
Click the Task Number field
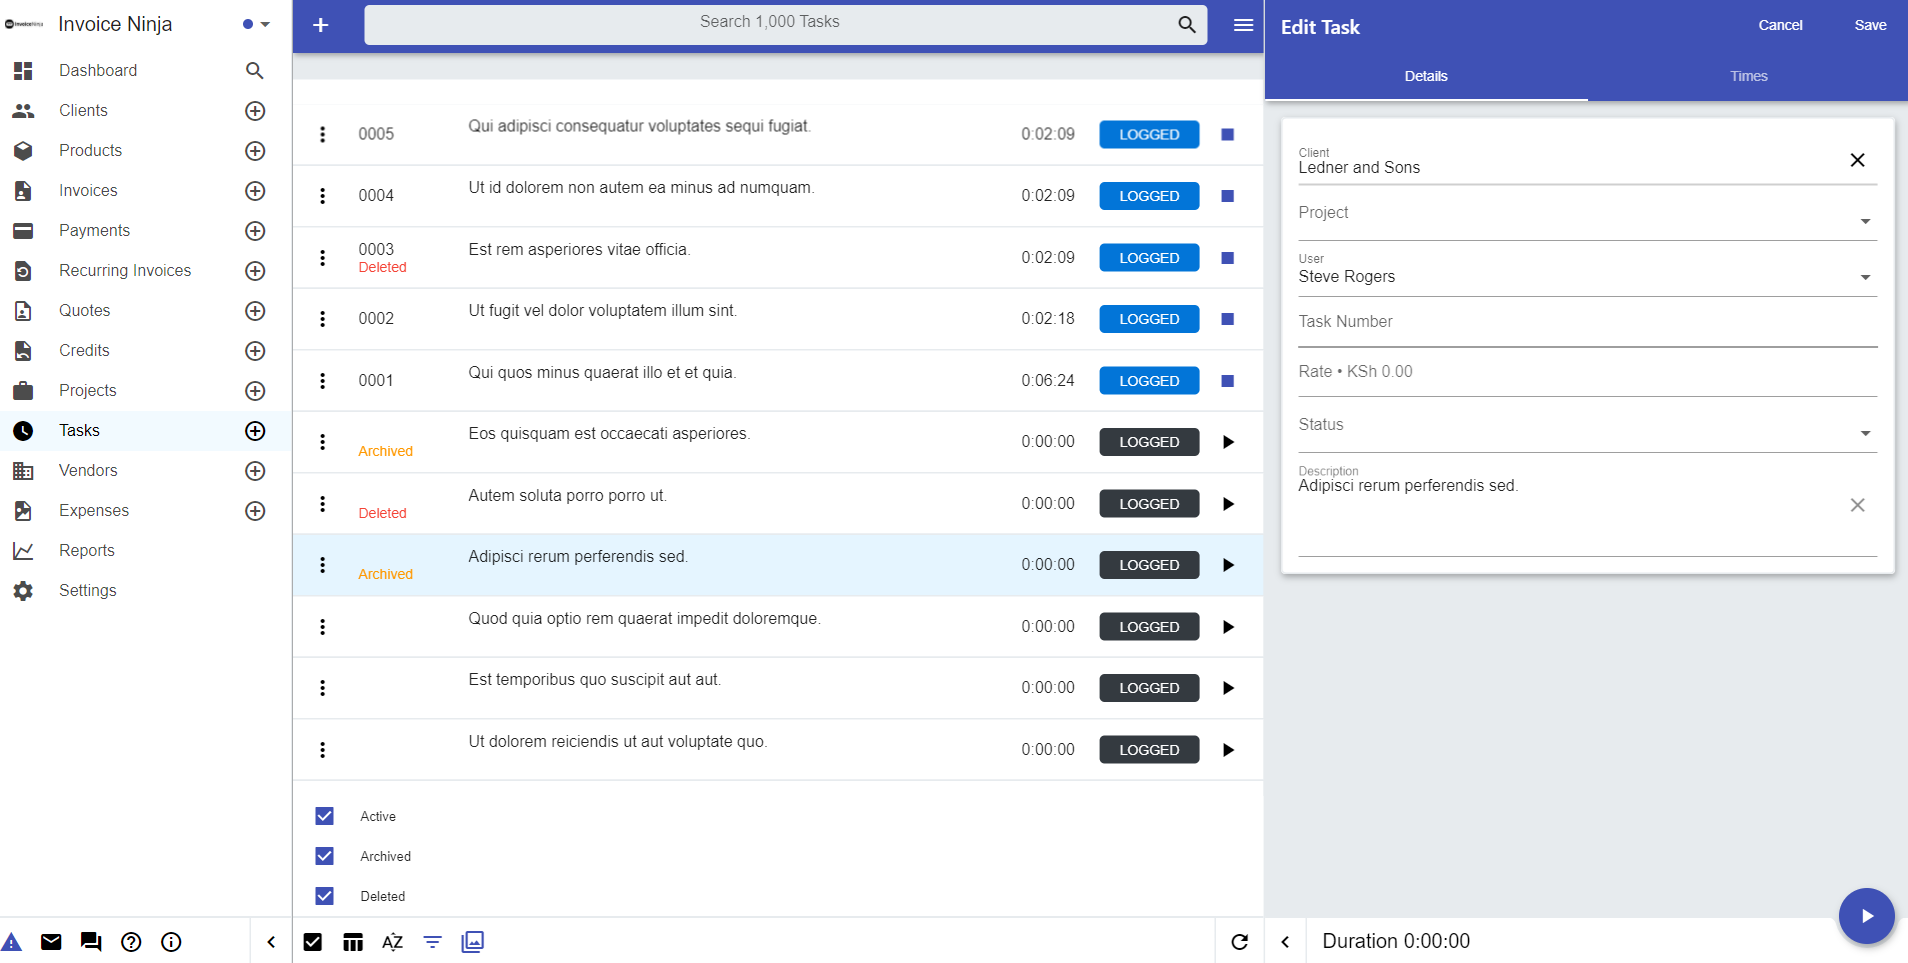(x=1587, y=322)
